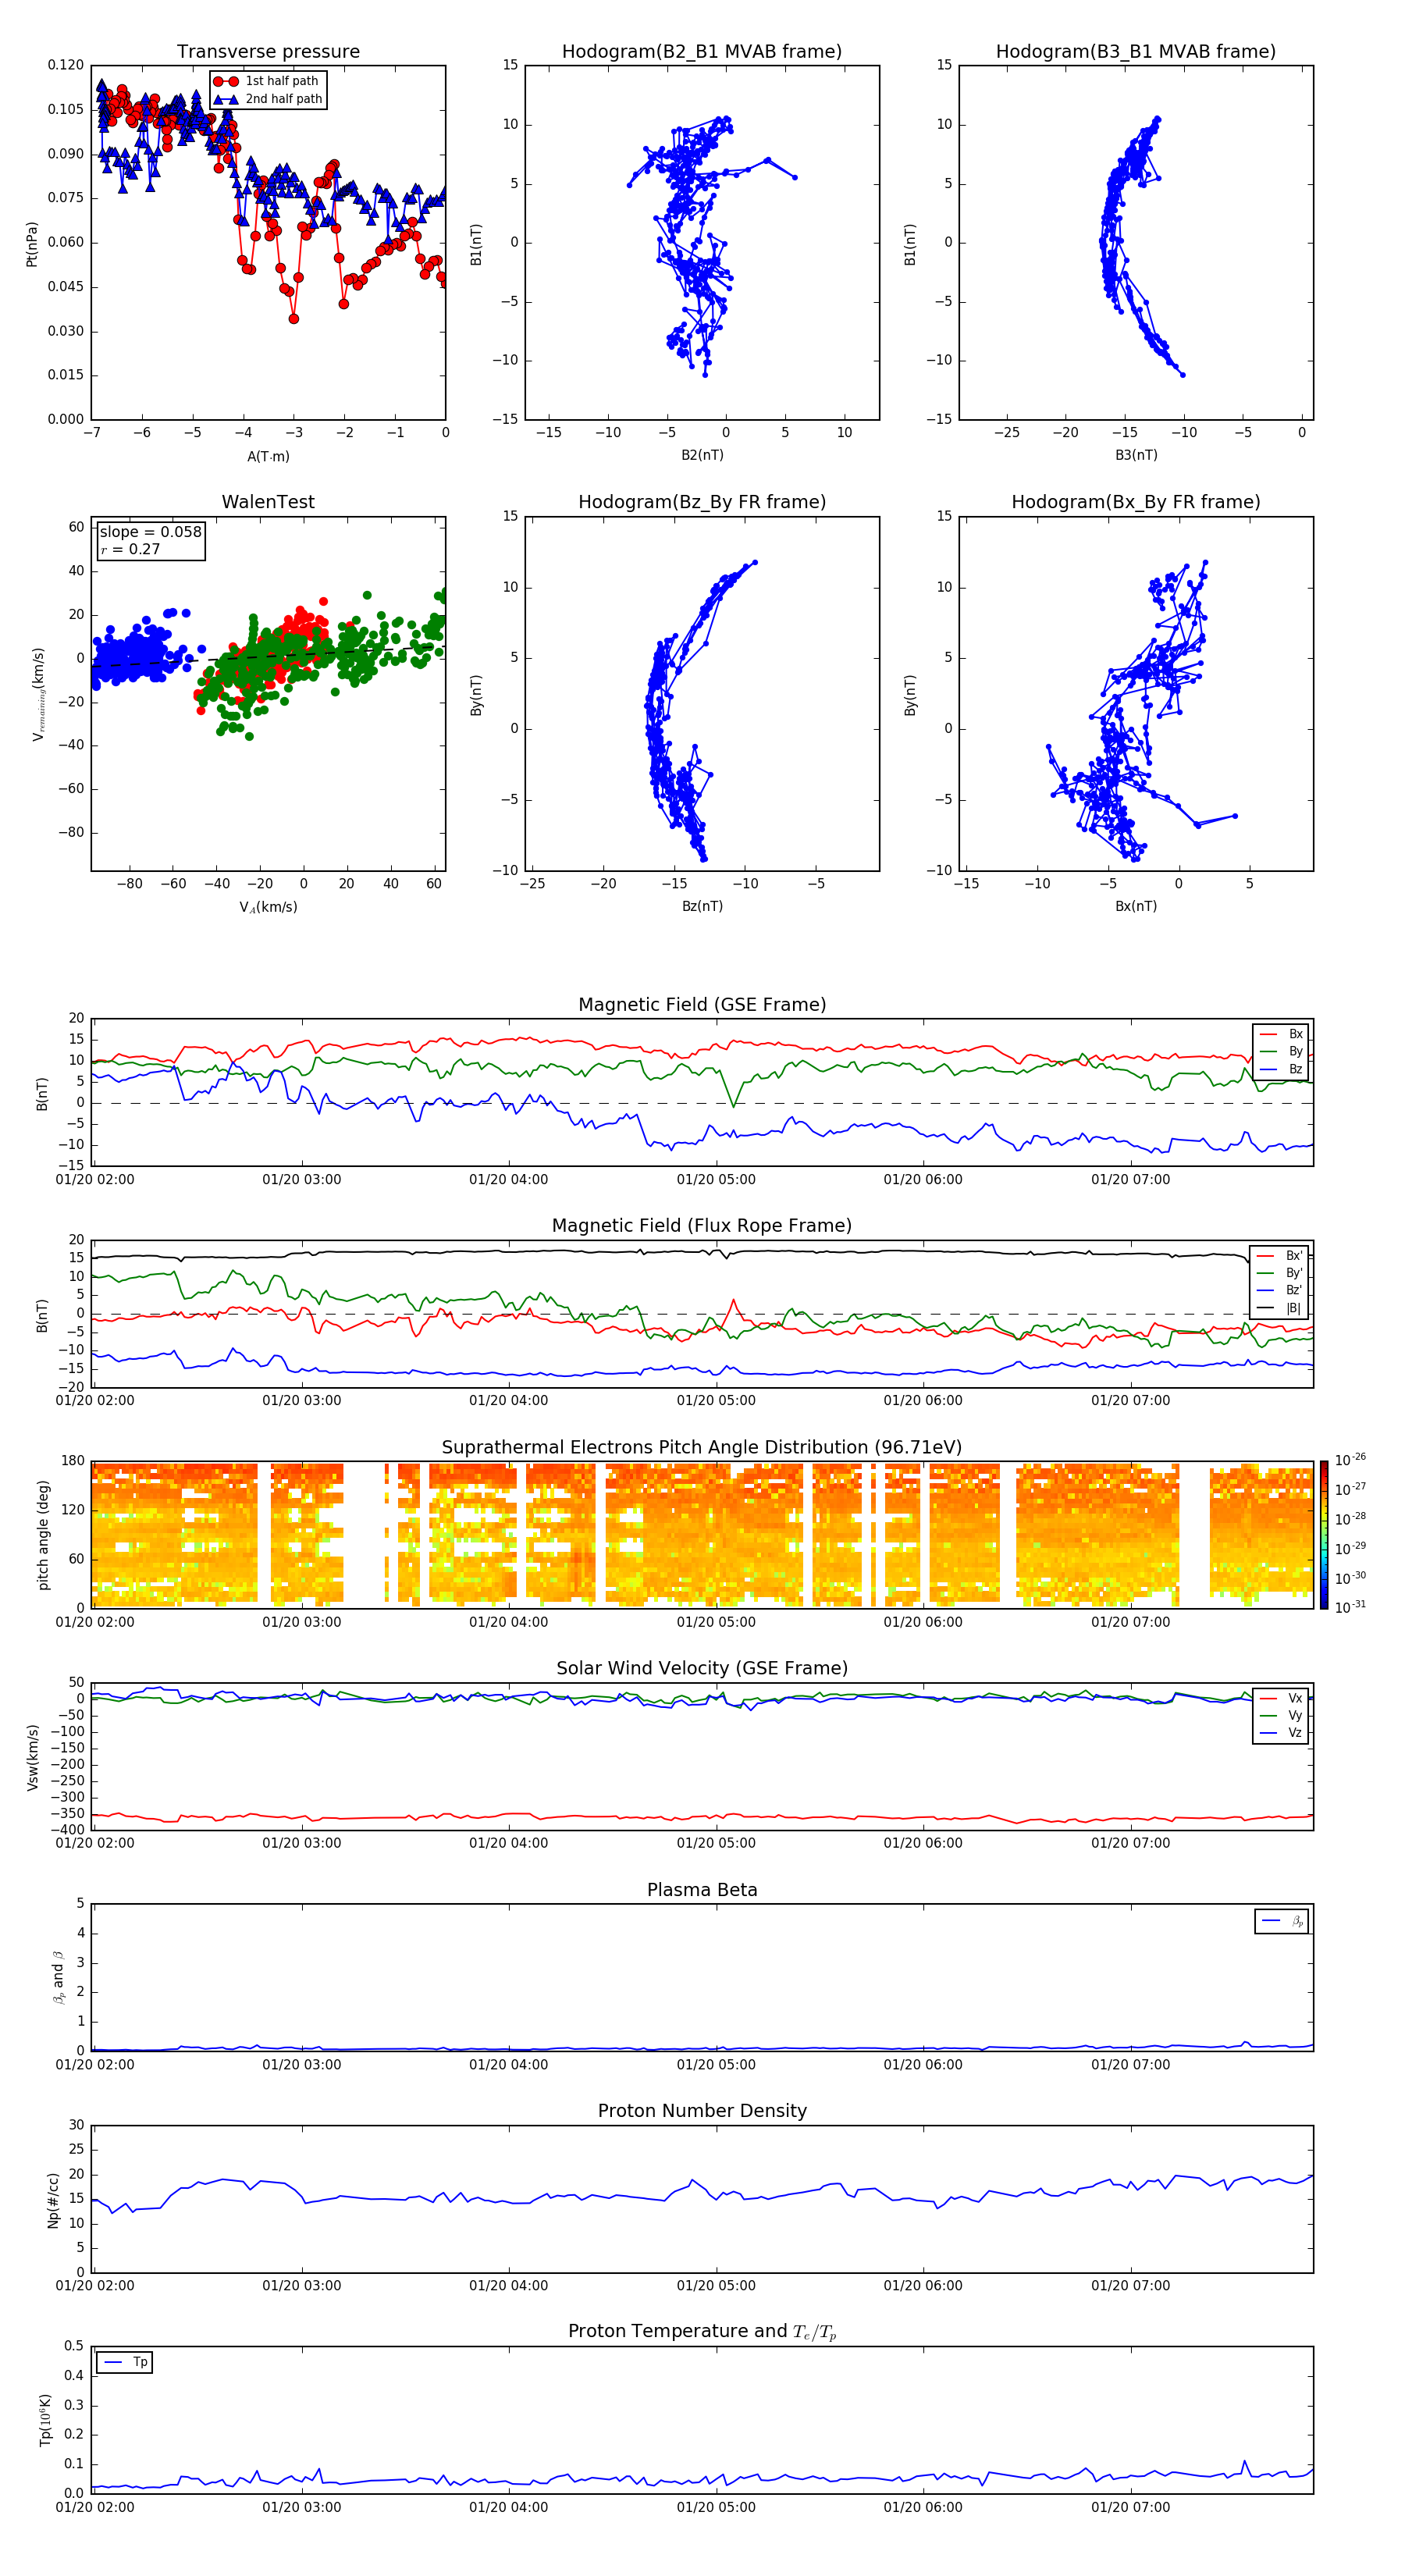Click the 'Tp(10^6K)' axis label

[45, 2420]
